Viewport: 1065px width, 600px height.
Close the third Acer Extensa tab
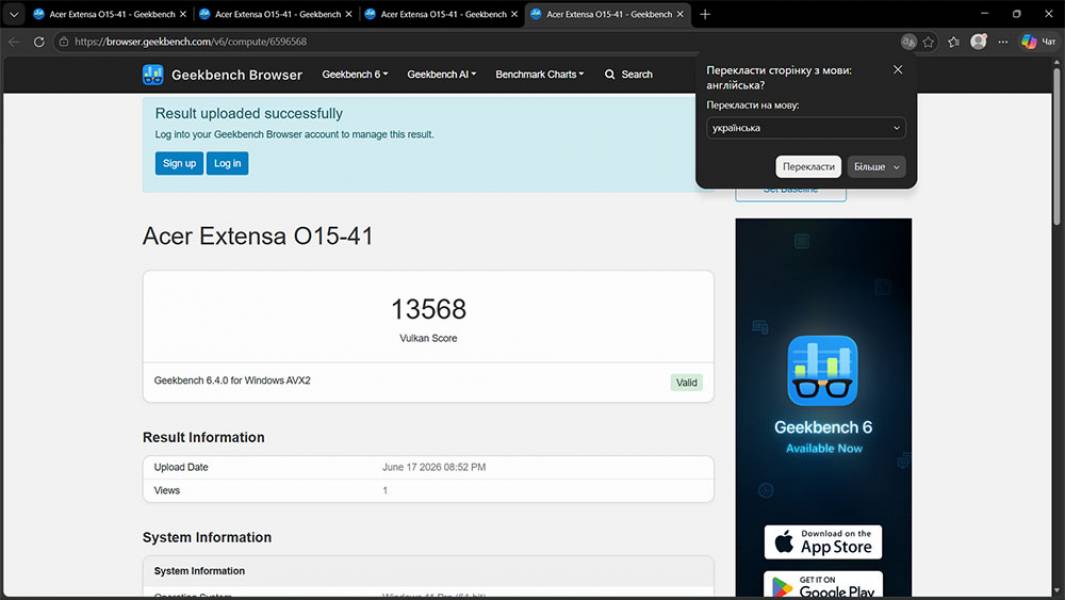[514, 14]
